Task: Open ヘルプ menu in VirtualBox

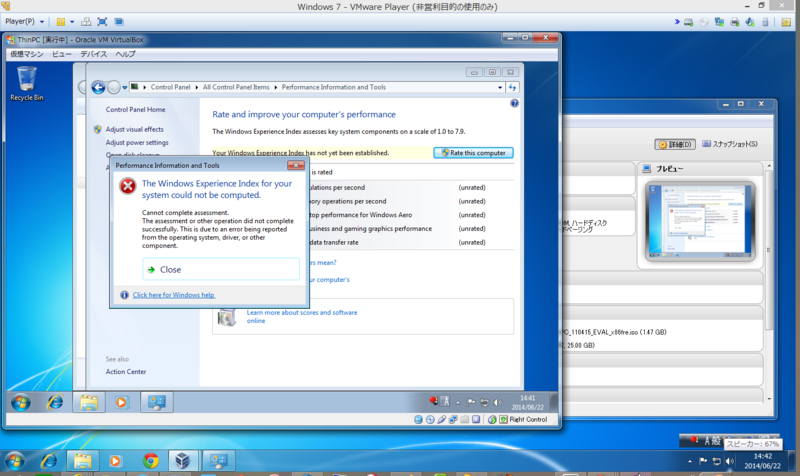Action: (x=126, y=54)
